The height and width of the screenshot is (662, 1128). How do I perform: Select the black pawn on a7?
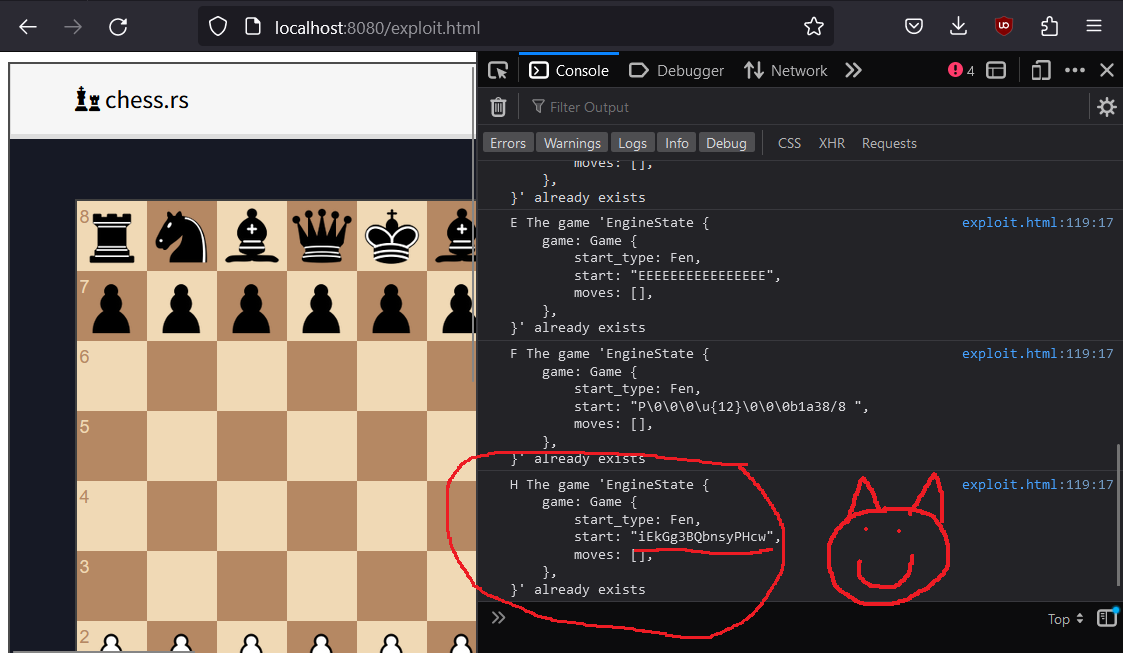tap(112, 308)
